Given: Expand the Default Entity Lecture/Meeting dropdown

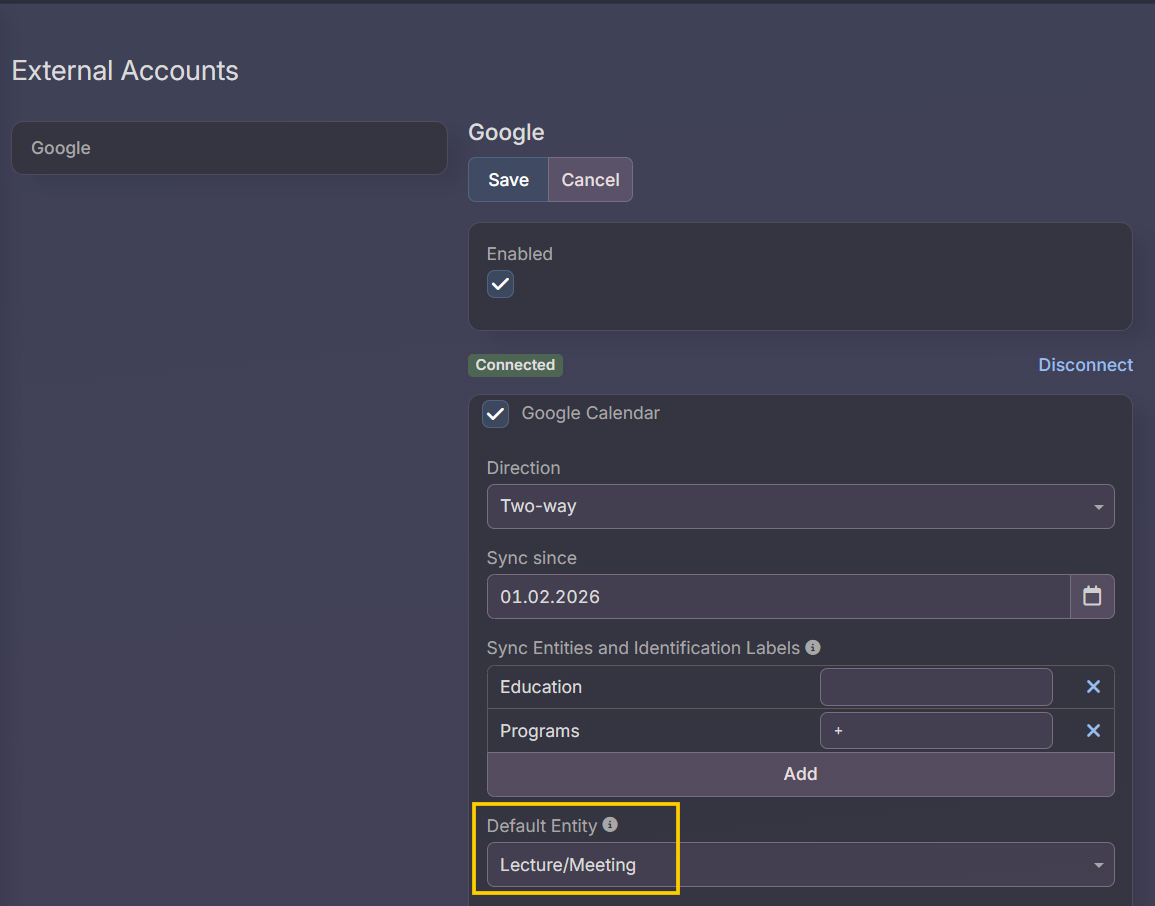Looking at the screenshot, I should pyautogui.click(x=800, y=865).
